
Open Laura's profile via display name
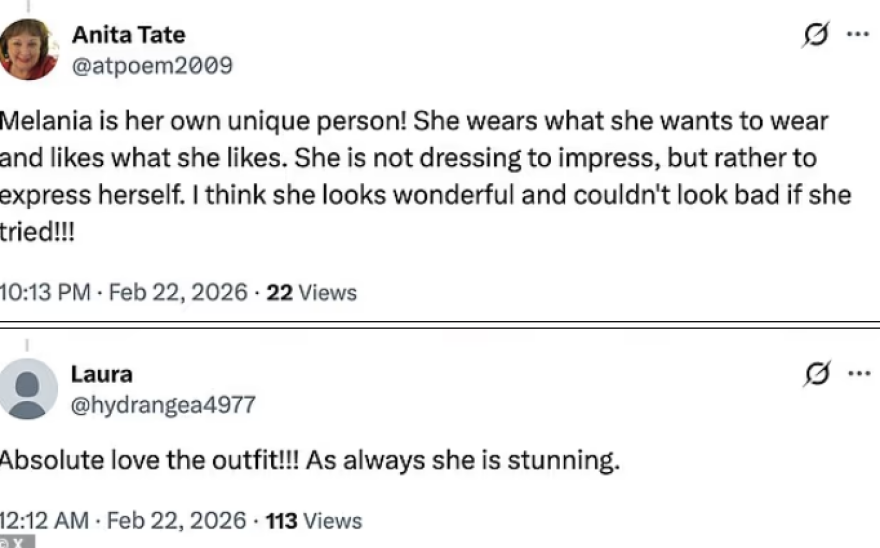(101, 374)
